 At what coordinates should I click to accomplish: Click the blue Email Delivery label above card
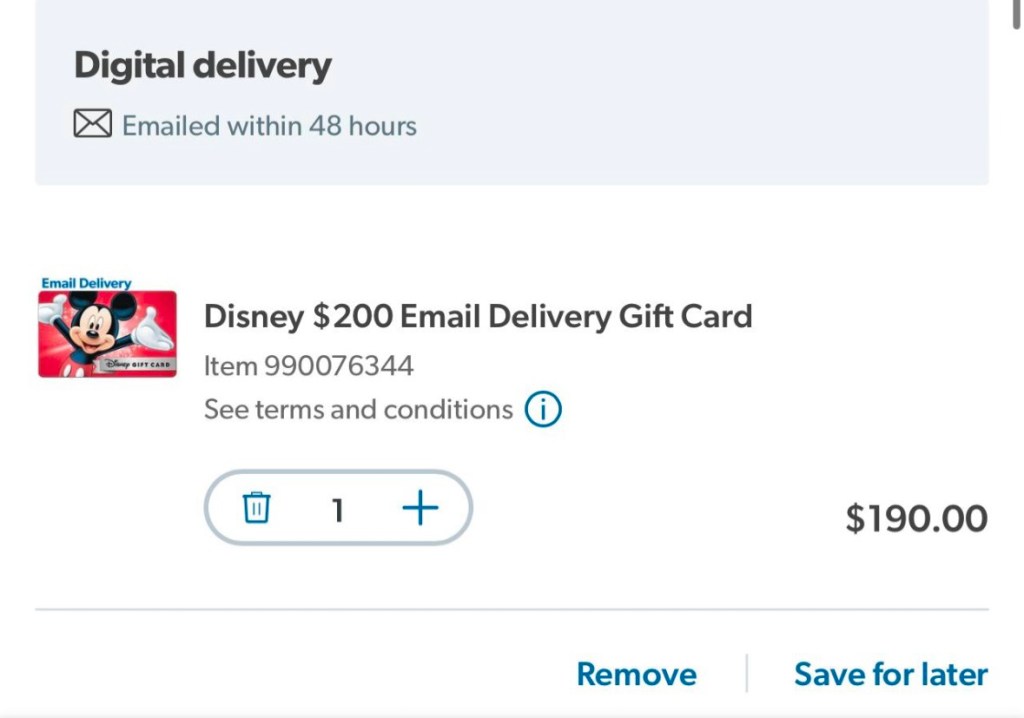point(86,284)
